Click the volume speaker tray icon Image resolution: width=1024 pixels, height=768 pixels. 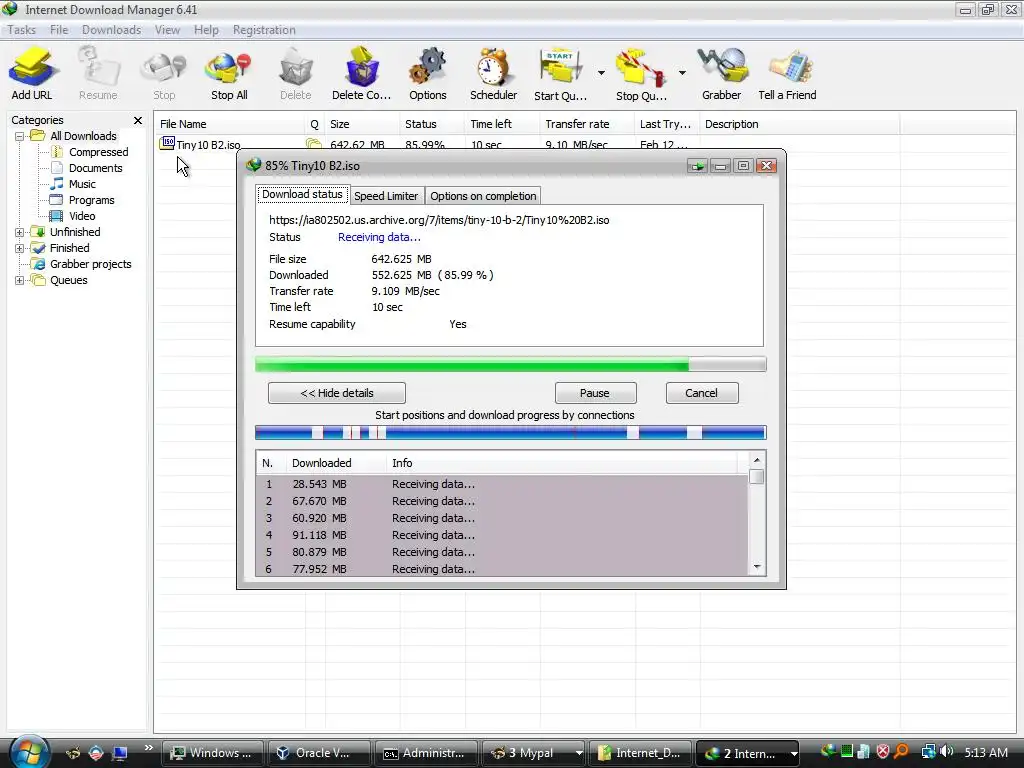pyautogui.click(x=947, y=752)
